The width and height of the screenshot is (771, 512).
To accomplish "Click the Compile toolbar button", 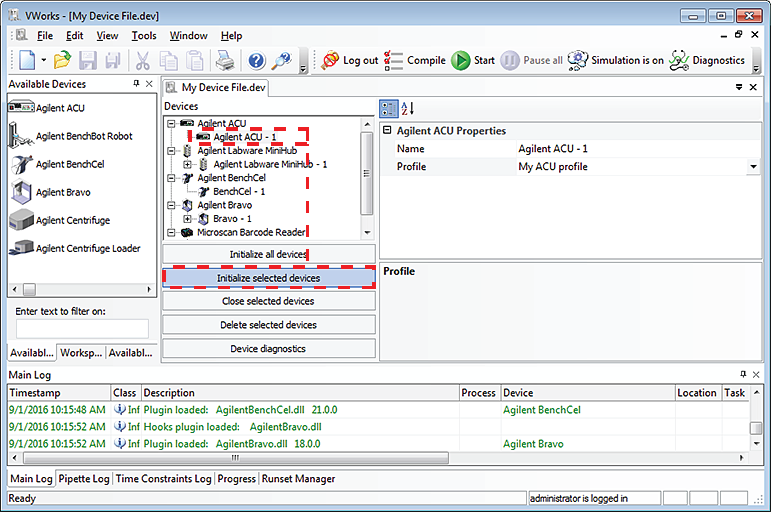I will pos(415,60).
